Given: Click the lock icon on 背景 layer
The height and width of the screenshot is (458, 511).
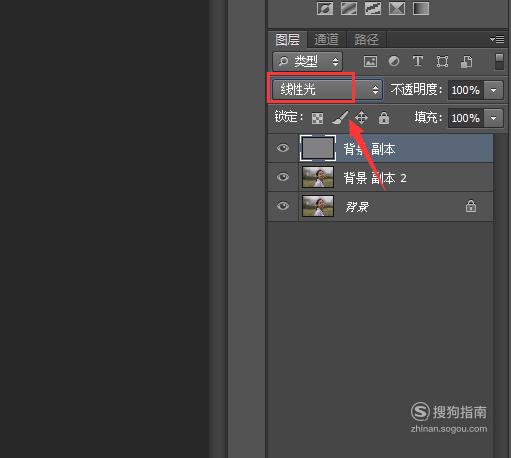Looking at the screenshot, I should (x=471, y=206).
